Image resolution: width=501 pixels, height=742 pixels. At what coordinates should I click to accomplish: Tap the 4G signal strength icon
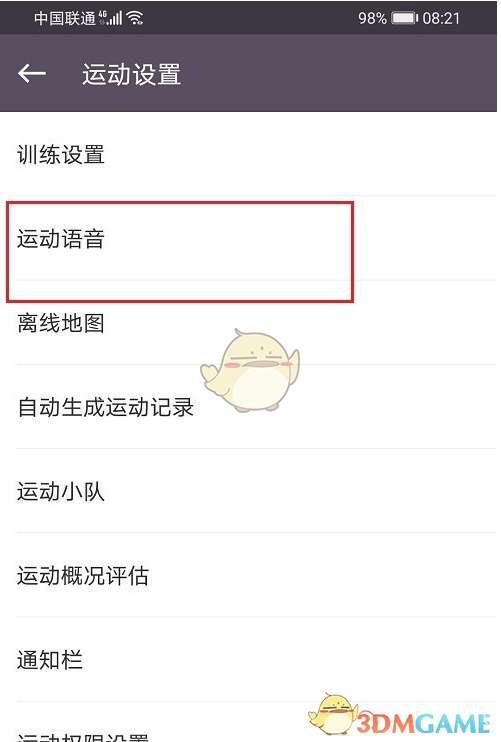coord(110,18)
